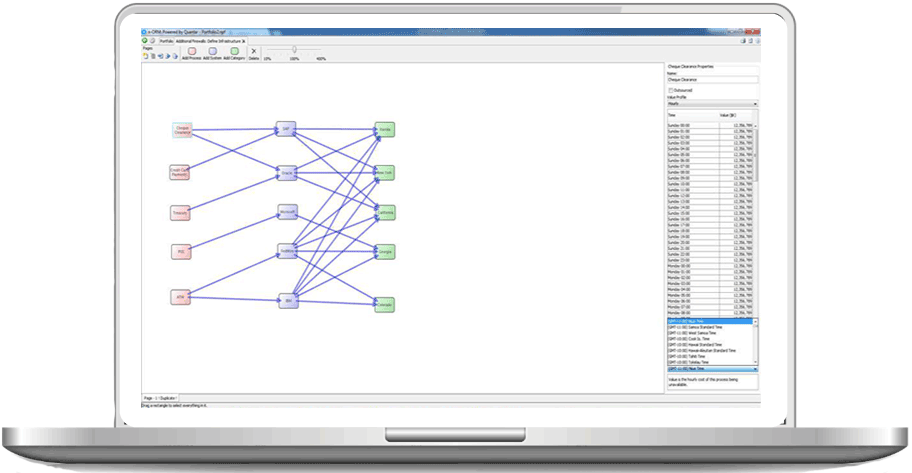Choose Hawaii Standard Time in list

point(710,344)
